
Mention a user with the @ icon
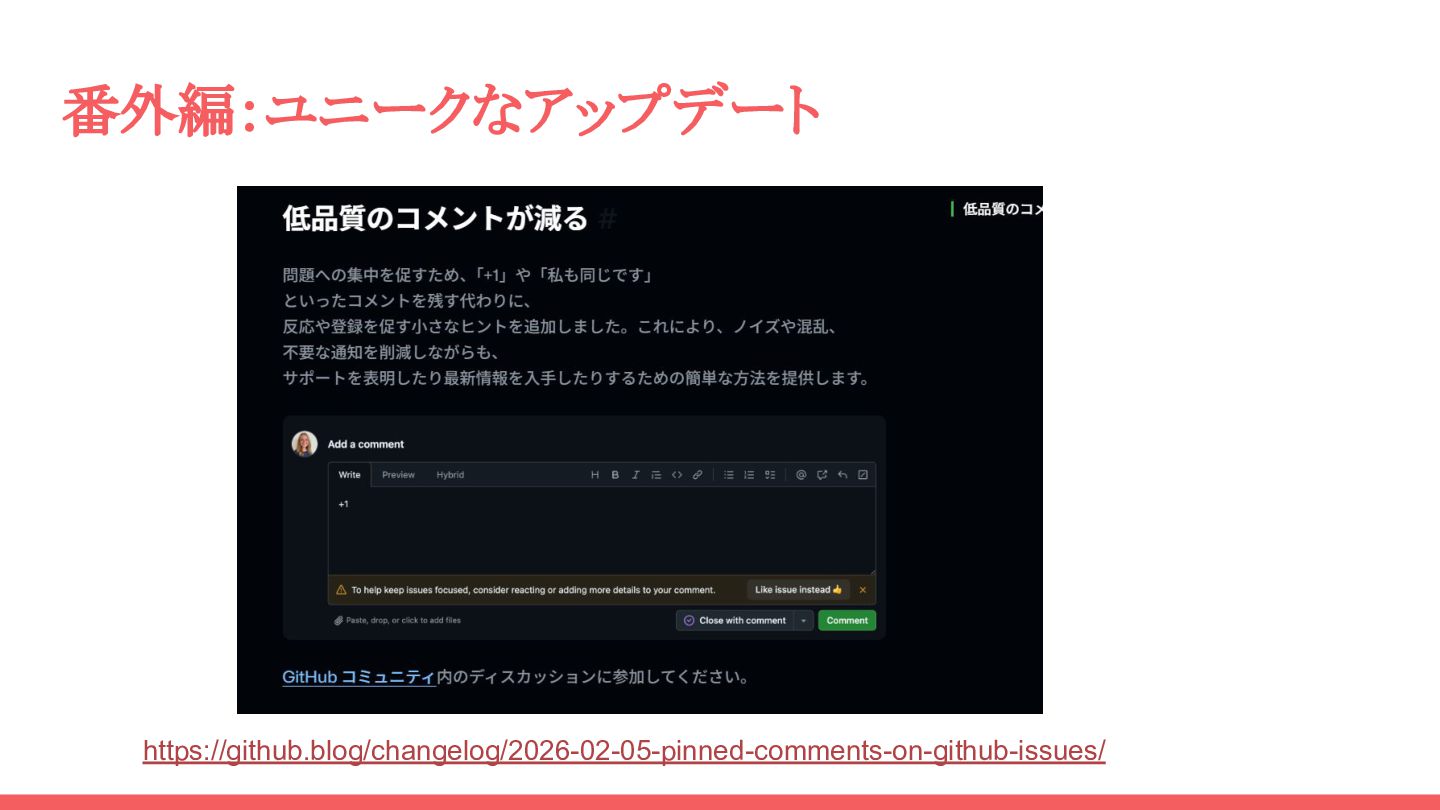(x=801, y=475)
